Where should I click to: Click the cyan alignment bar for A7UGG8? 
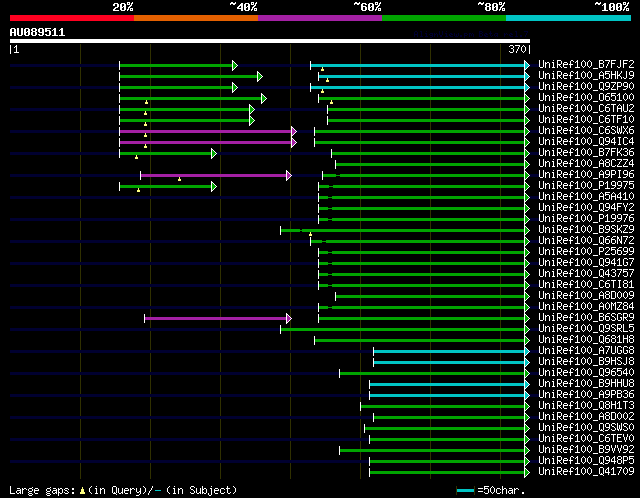click(449, 351)
